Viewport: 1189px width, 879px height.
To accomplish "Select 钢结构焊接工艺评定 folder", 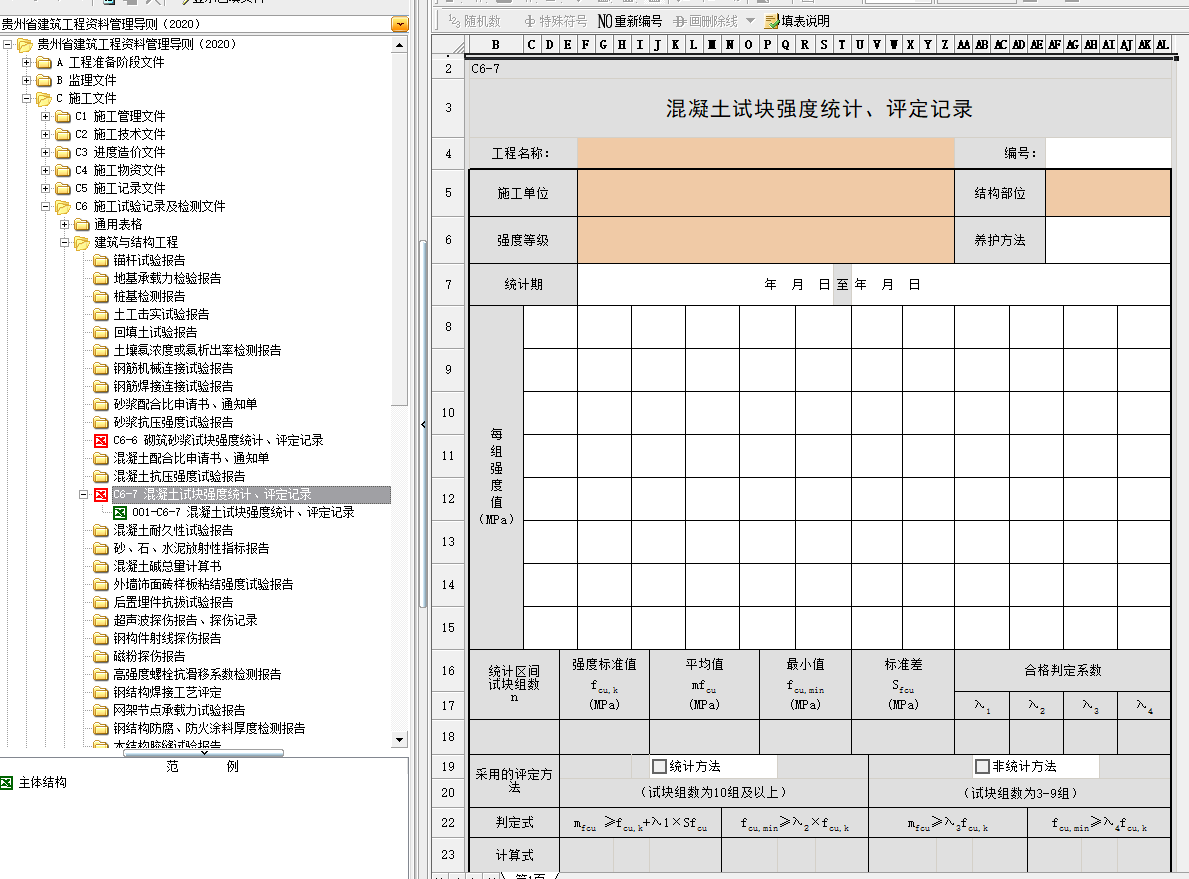I will click(167, 692).
